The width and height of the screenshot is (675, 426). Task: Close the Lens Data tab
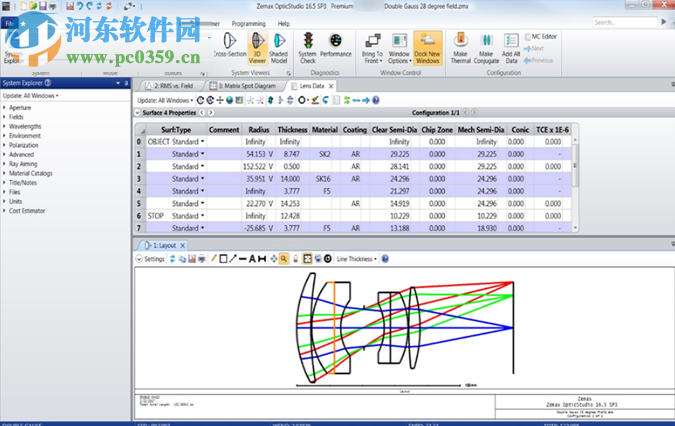(x=331, y=86)
